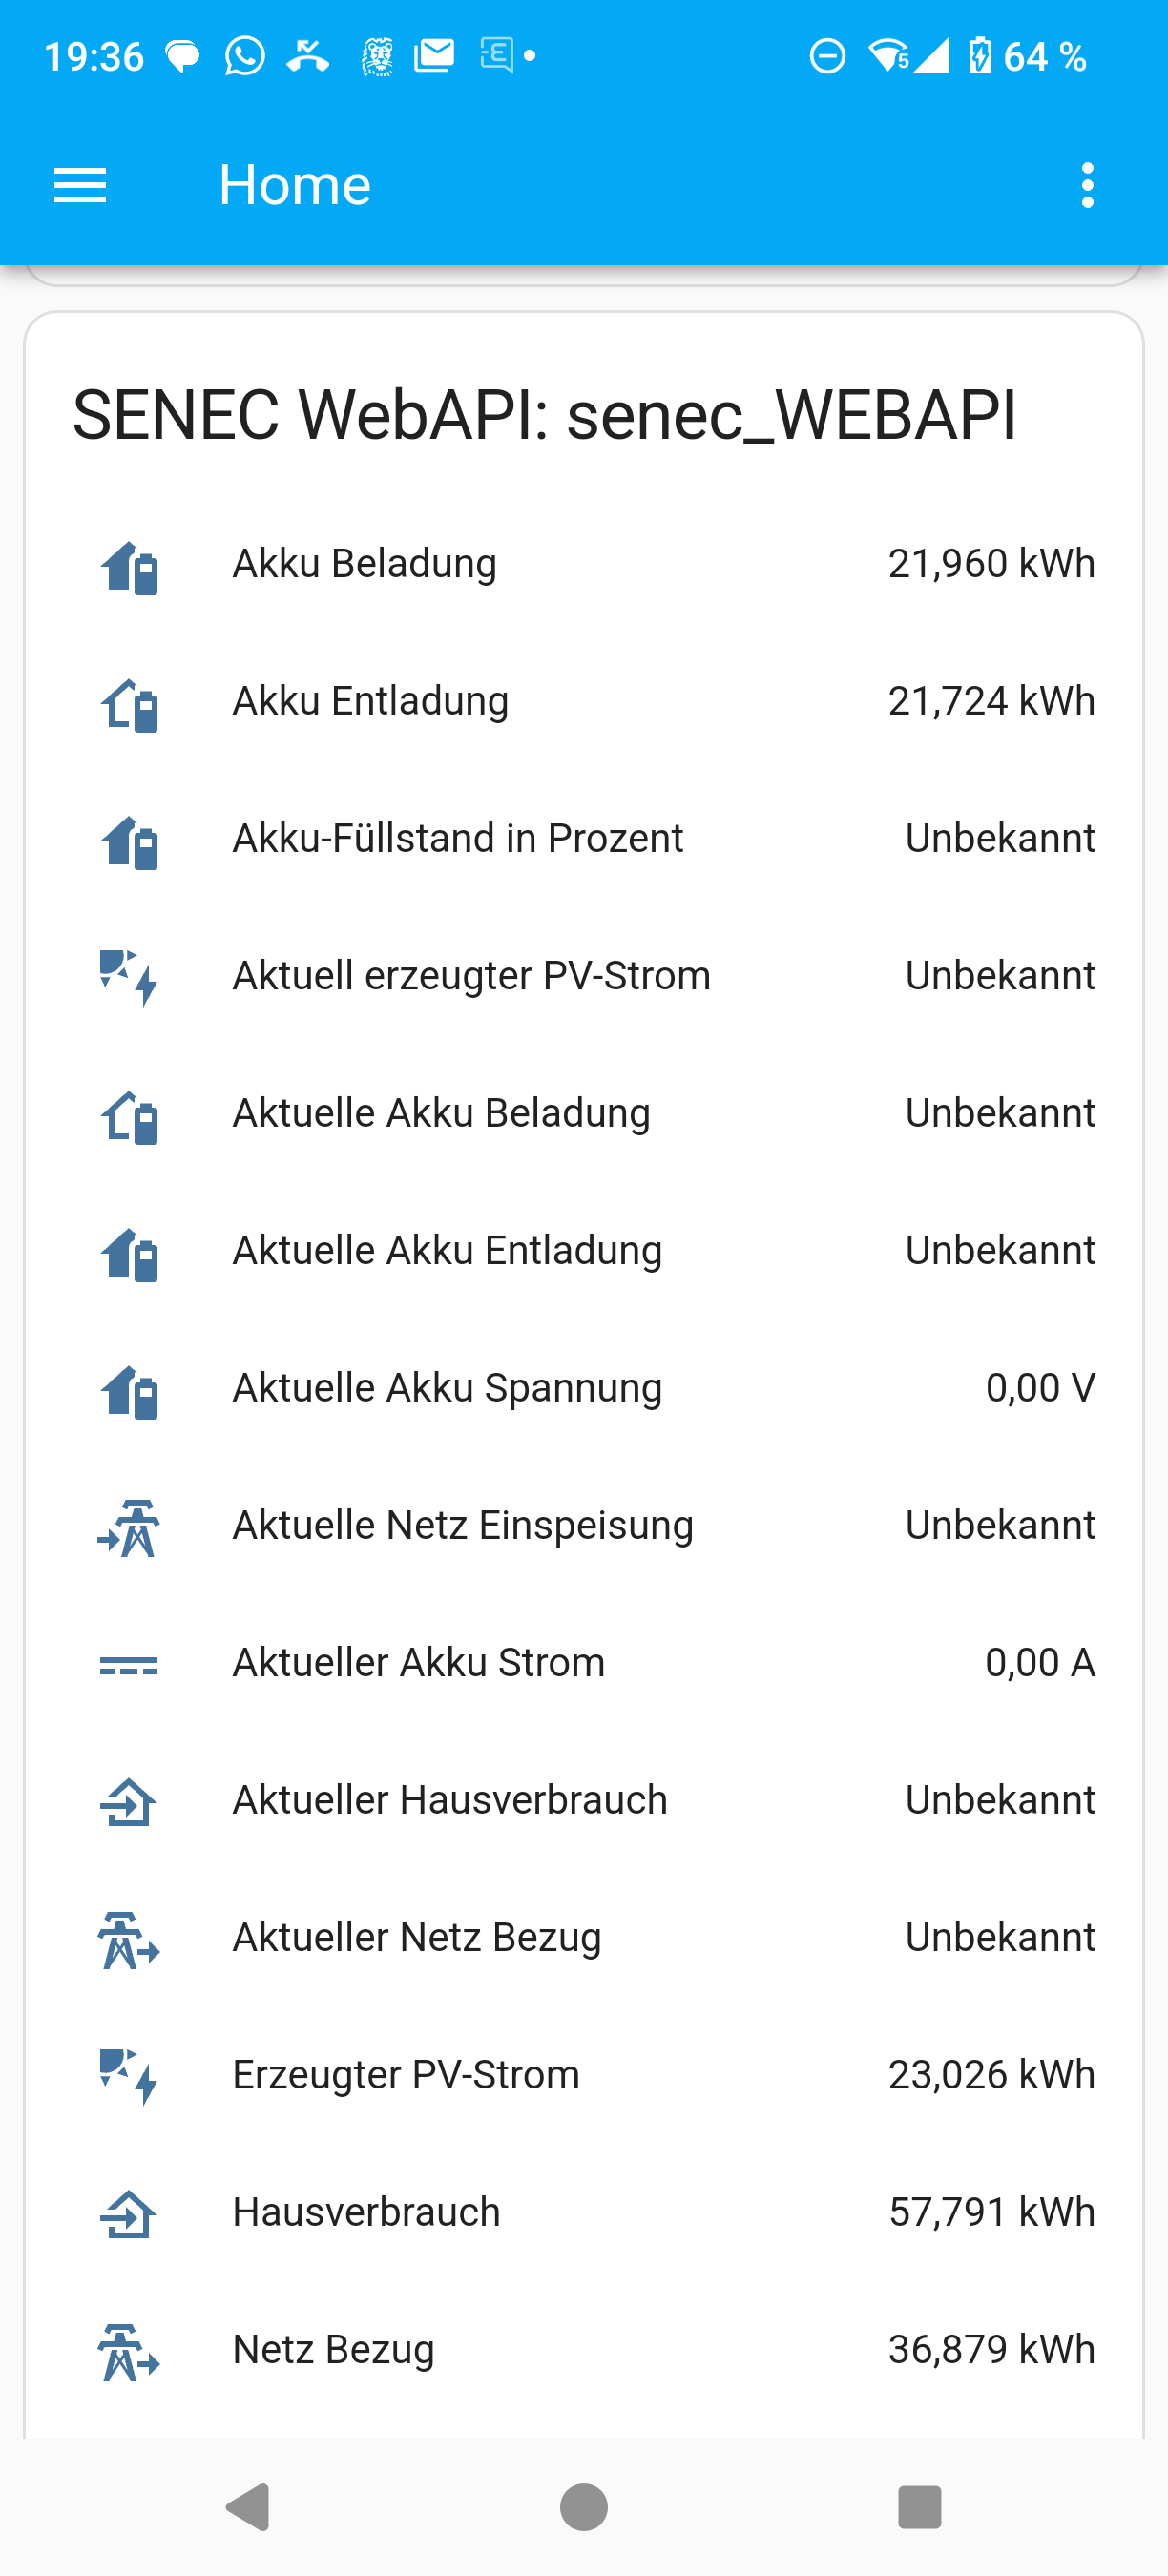
Task: Tap the Erzeugter PV-Strom solar icon
Action: click(x=129, y=2076)
